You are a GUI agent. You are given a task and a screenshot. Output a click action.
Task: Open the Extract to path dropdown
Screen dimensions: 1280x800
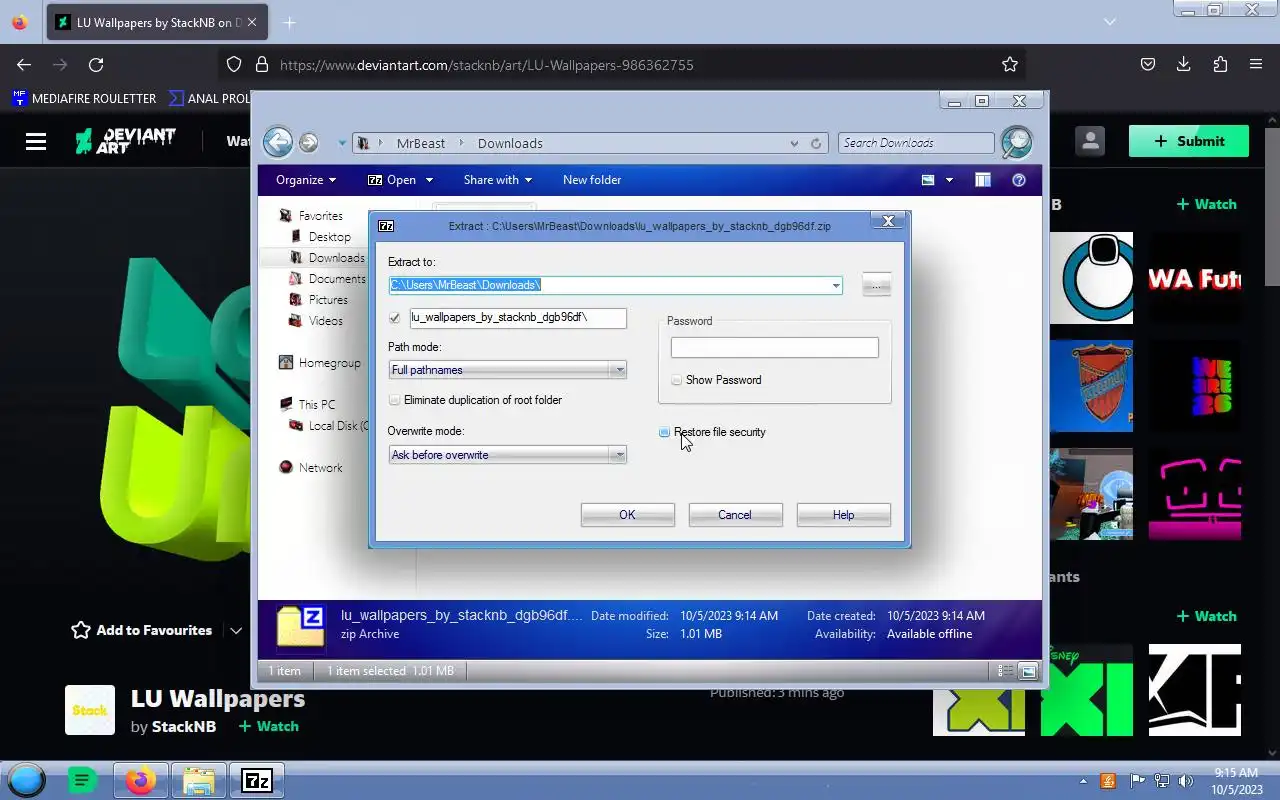(x=835, y=285)
